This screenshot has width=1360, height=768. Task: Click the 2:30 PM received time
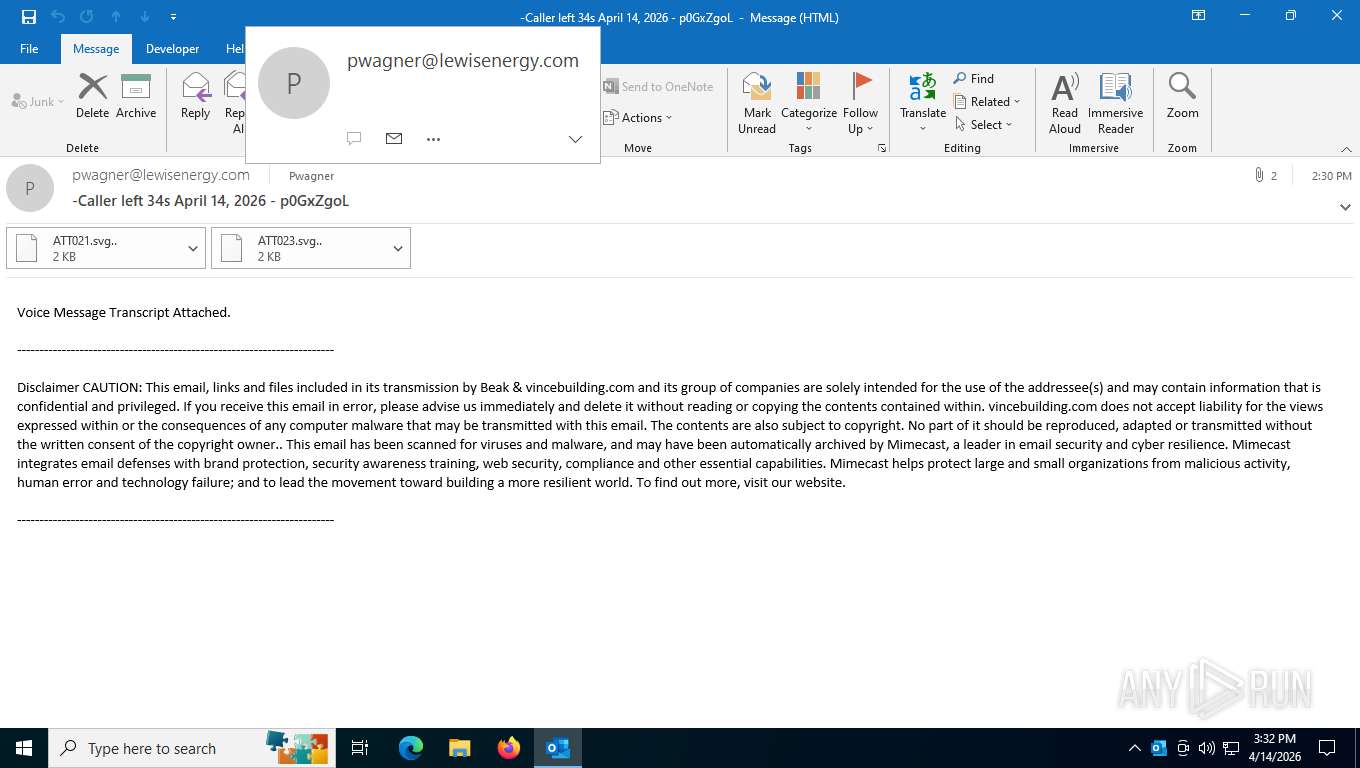[1331, 176]
